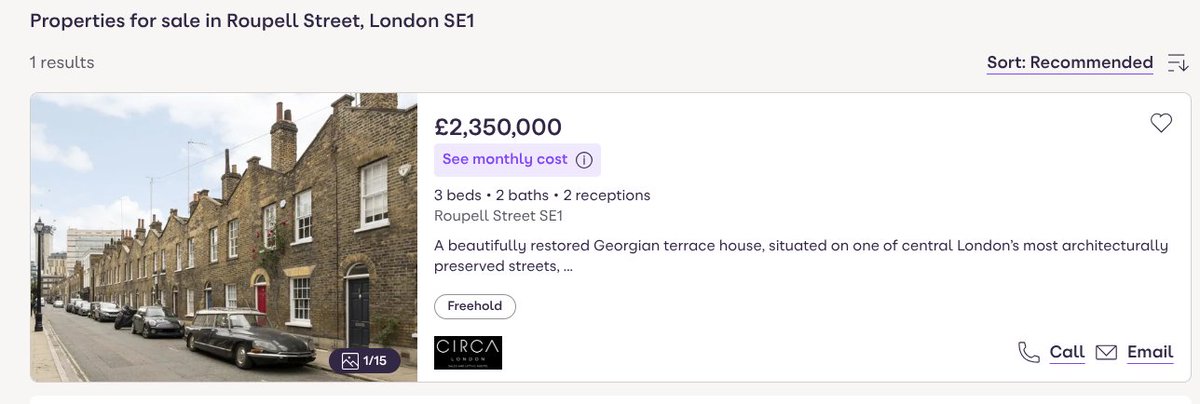Click the 3 beds 2 baths 2 receptions line
This screenshot has height=404, width=1200.
click(542, 195)
